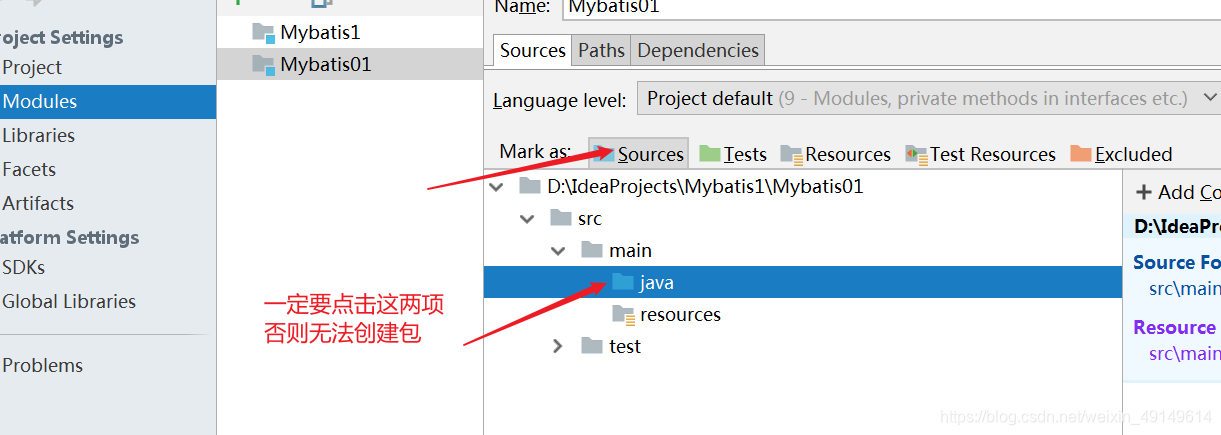Click the content root folder icon
1221x435 pixels.
tap(530, 186)
